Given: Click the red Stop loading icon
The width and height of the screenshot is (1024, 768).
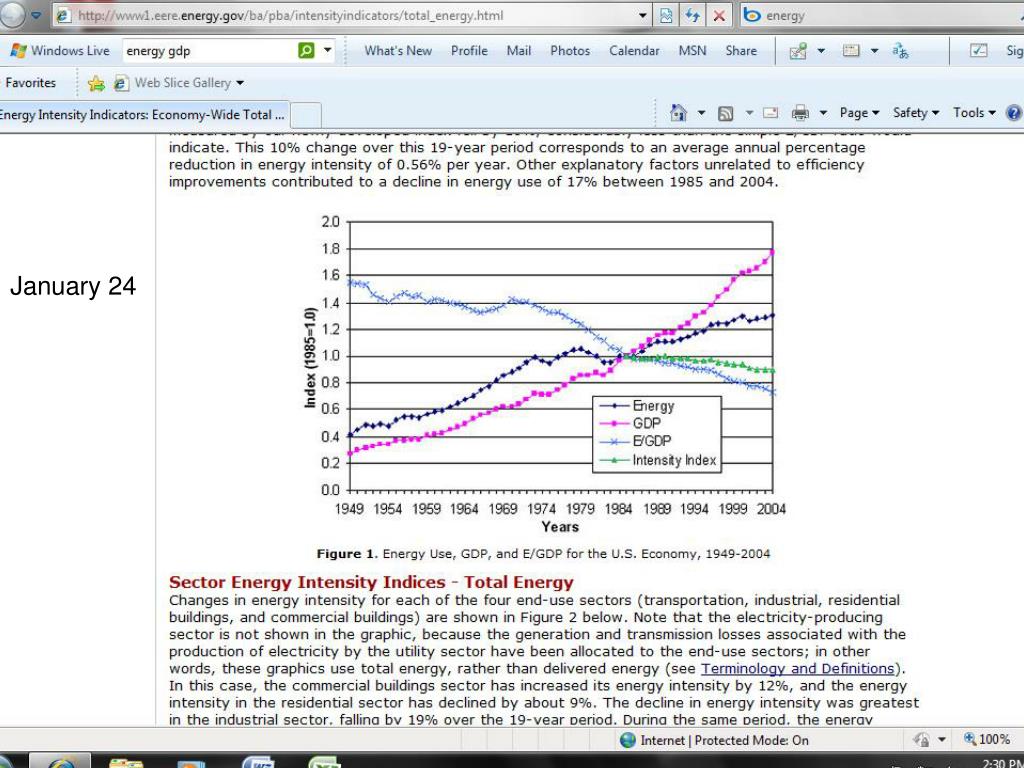Looking at the screenshot, I should [719, 15].
